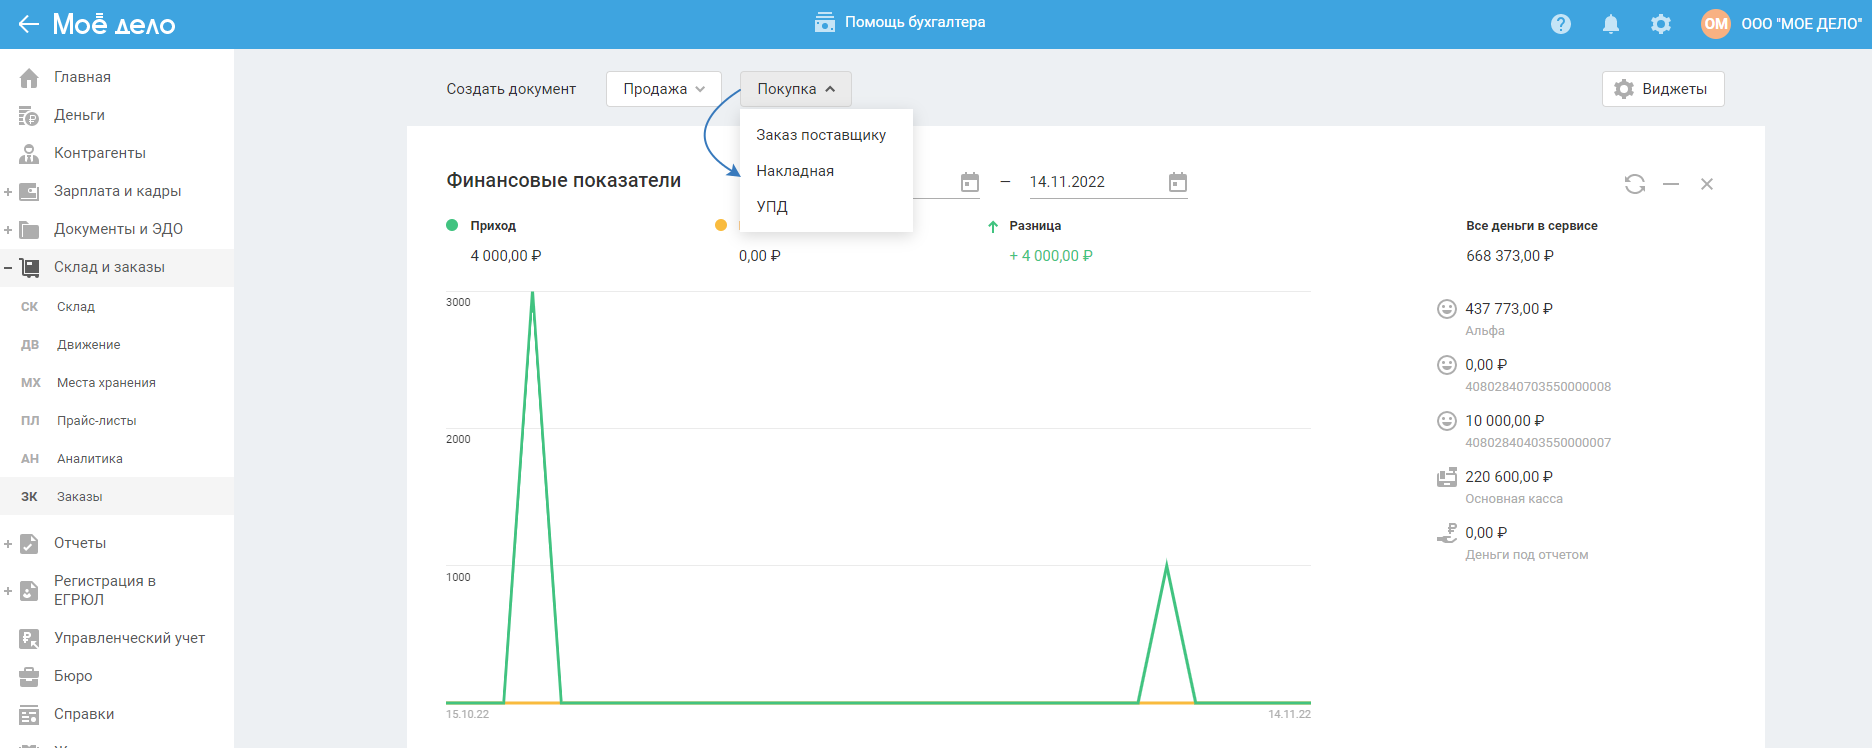The width and height of the screenshot is (1872, 748).
Task: Collapse the Склад и заказы section
Action: pos(8,267)
